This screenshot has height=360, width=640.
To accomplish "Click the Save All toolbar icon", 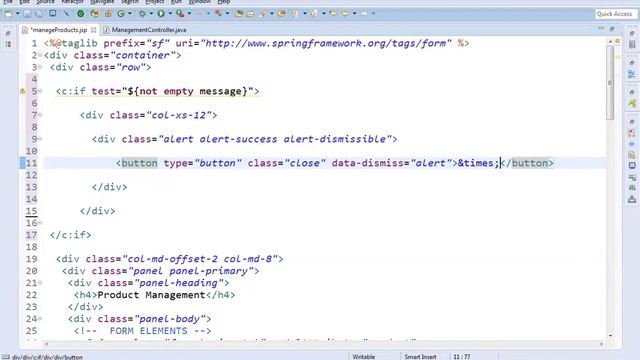I will [39, 14].
